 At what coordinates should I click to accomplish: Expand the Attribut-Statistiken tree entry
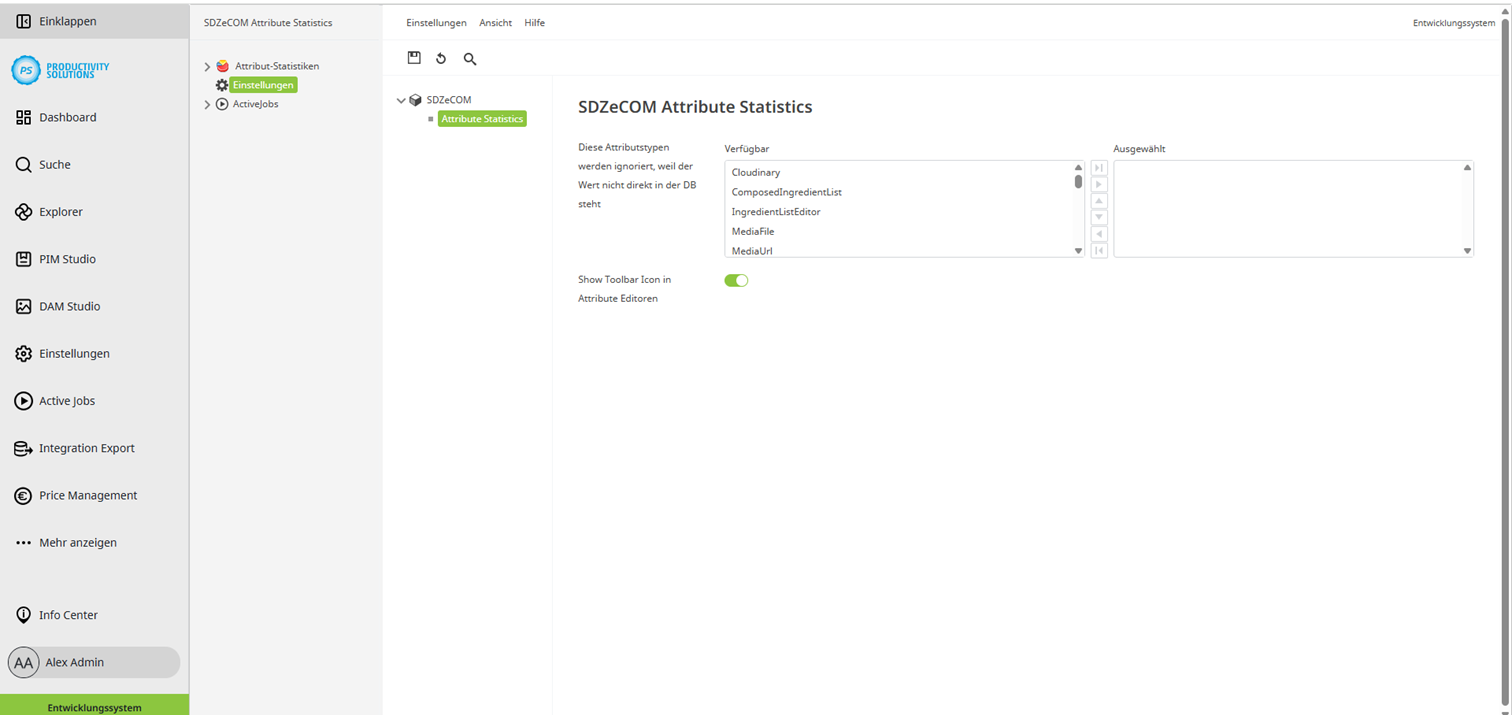pos(208,66)
